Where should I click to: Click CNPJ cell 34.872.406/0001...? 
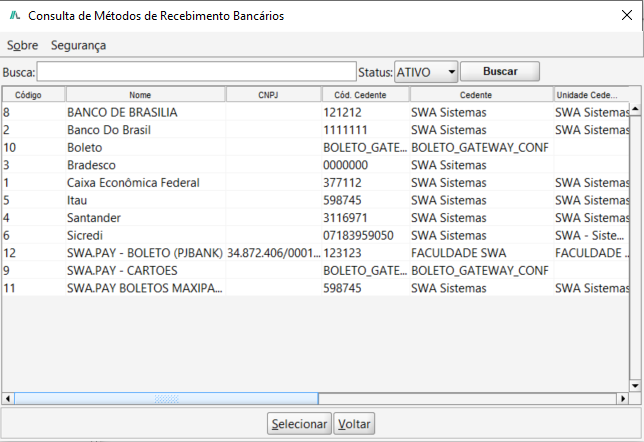coord(274,253)
